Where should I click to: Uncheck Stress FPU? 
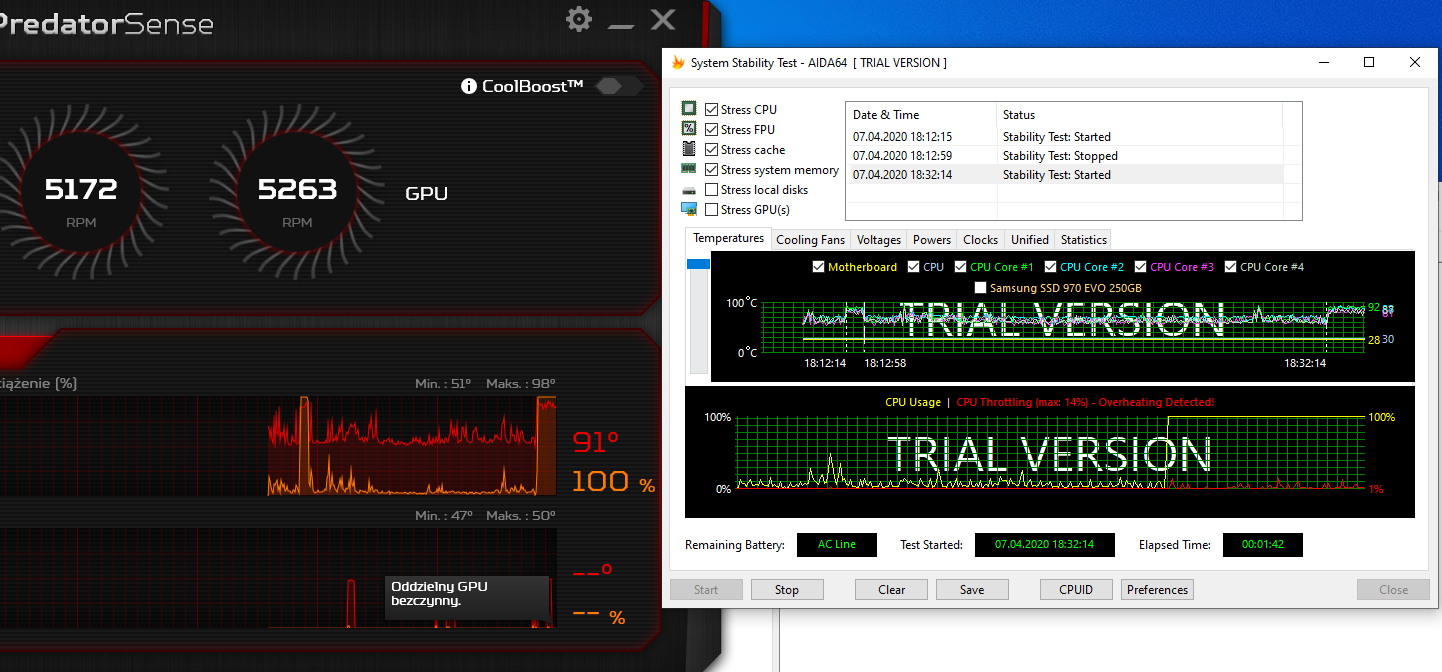[711, 129]
